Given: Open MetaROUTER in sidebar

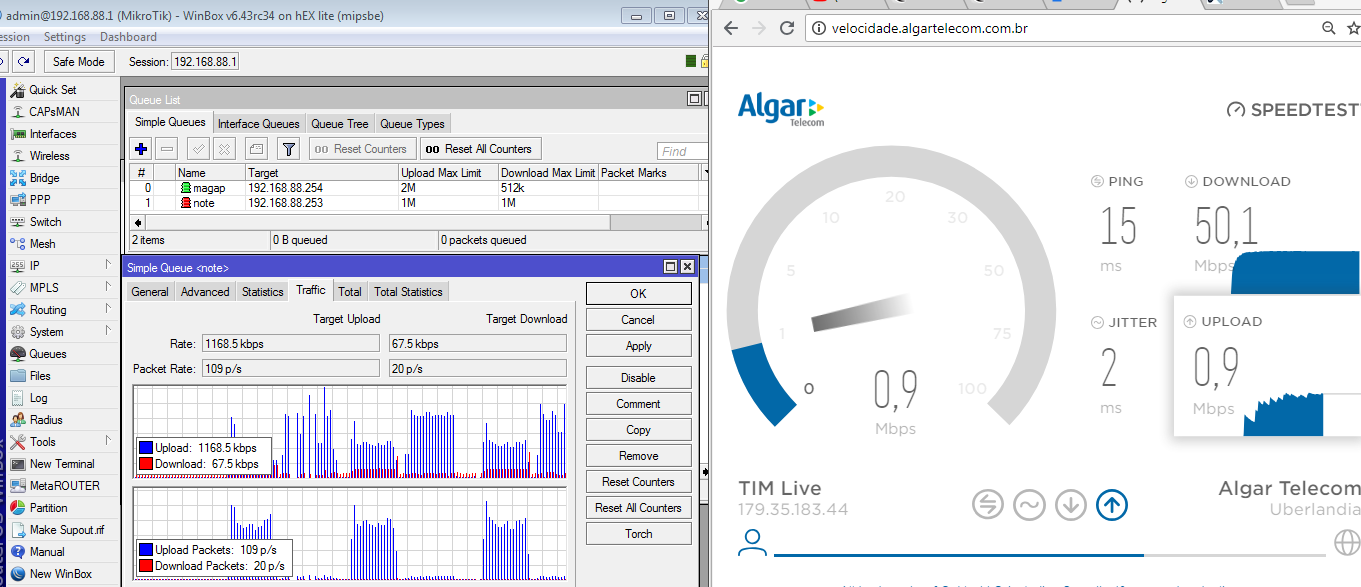Looking at the screenshot, I should point(64,486).
